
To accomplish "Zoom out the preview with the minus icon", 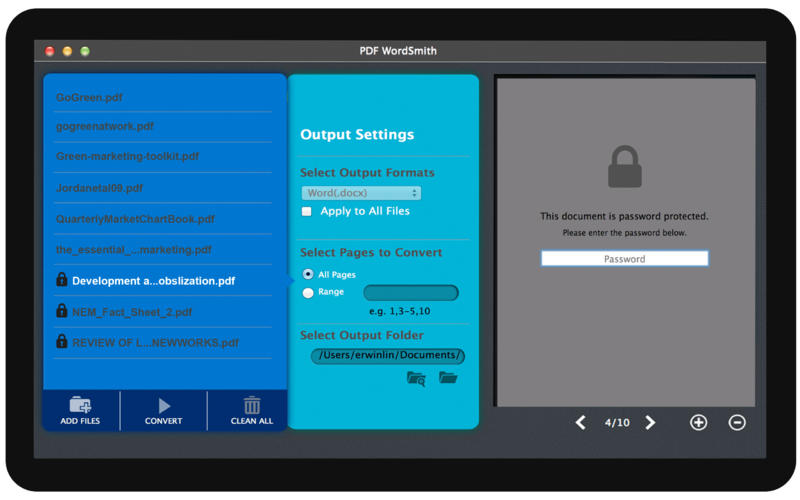I will coord(737,422).
